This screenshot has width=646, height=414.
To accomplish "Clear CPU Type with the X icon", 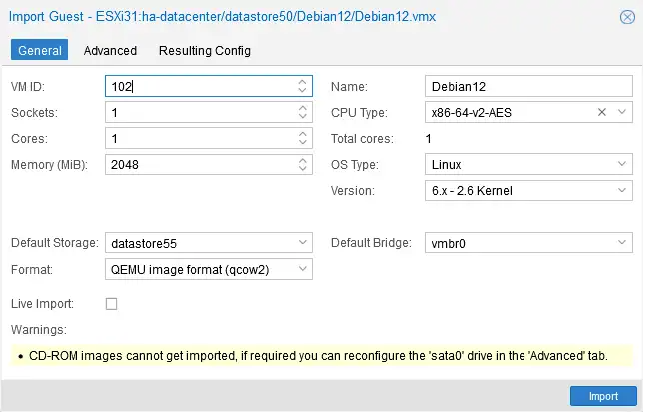I will tap(604, 112).
